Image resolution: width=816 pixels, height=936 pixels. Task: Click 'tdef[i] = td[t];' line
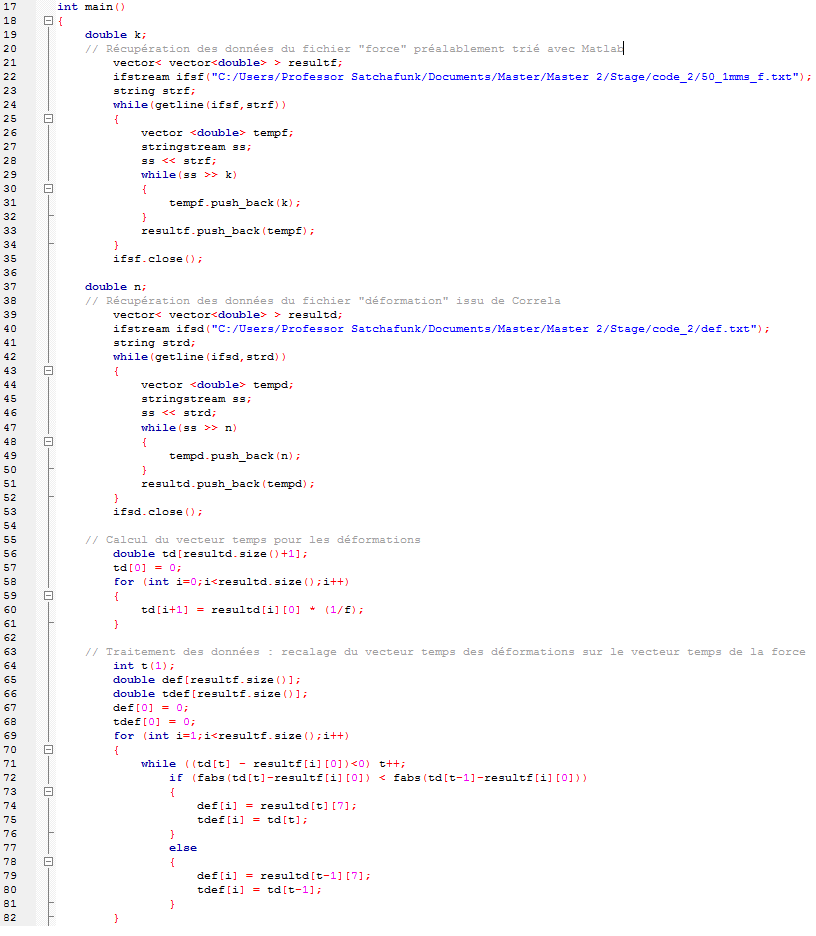[252, 820]
